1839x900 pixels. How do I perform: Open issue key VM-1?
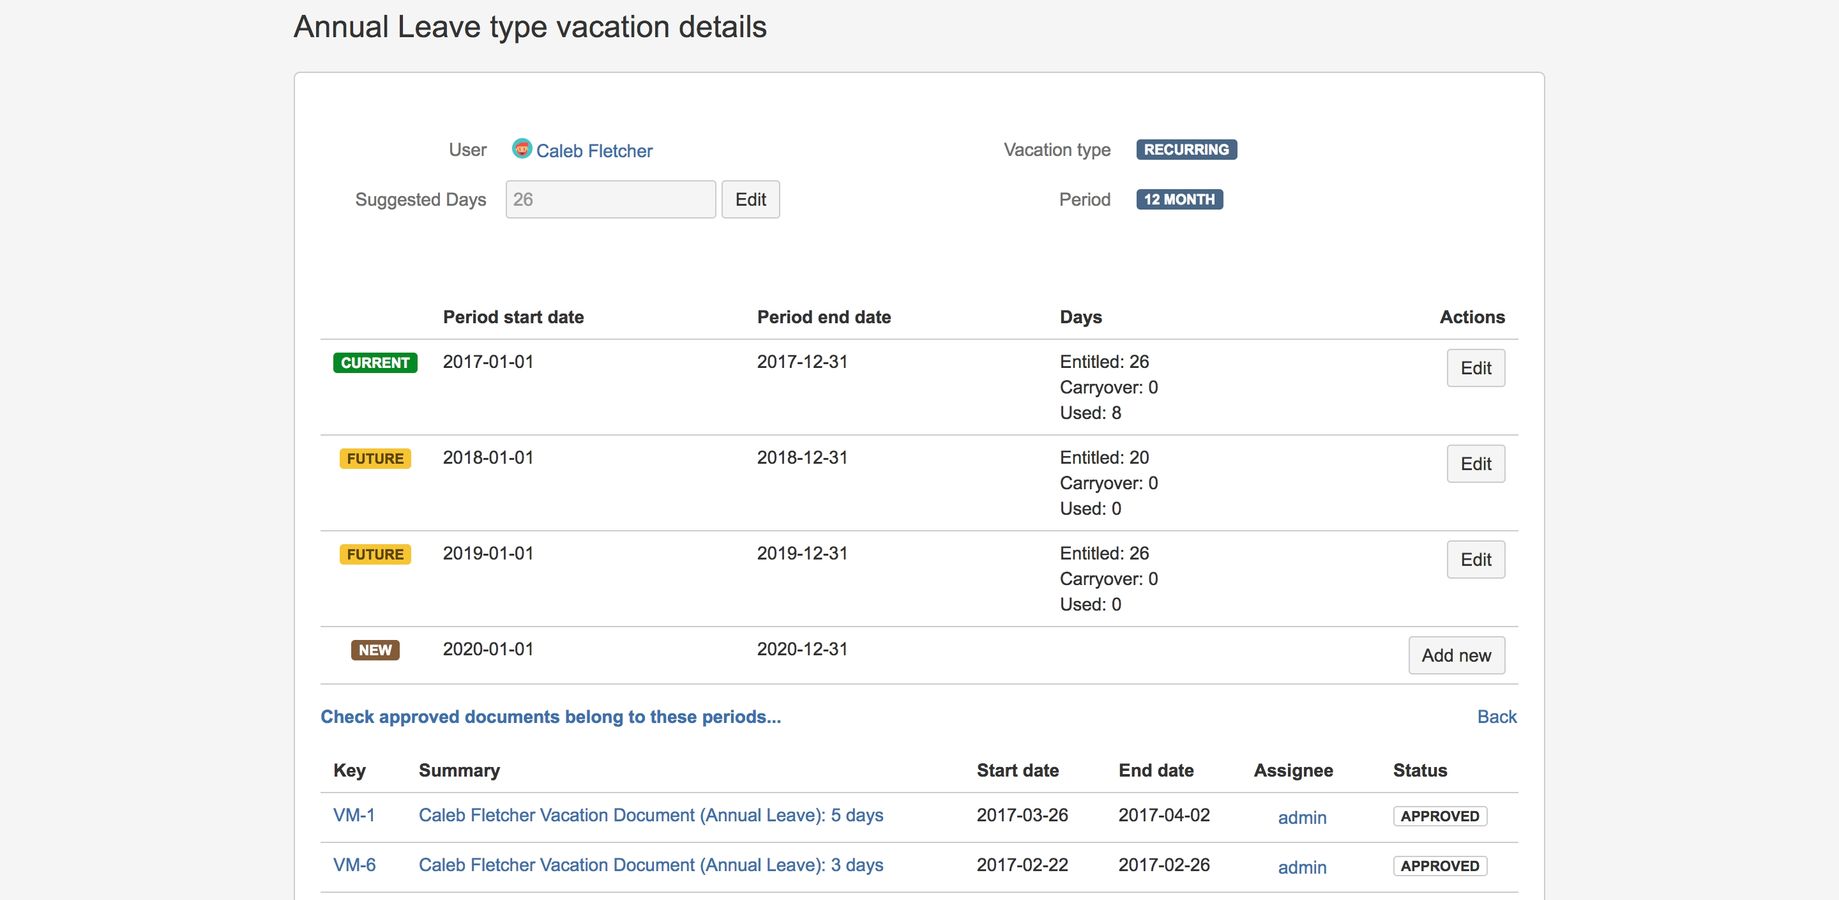click(354, 815)
